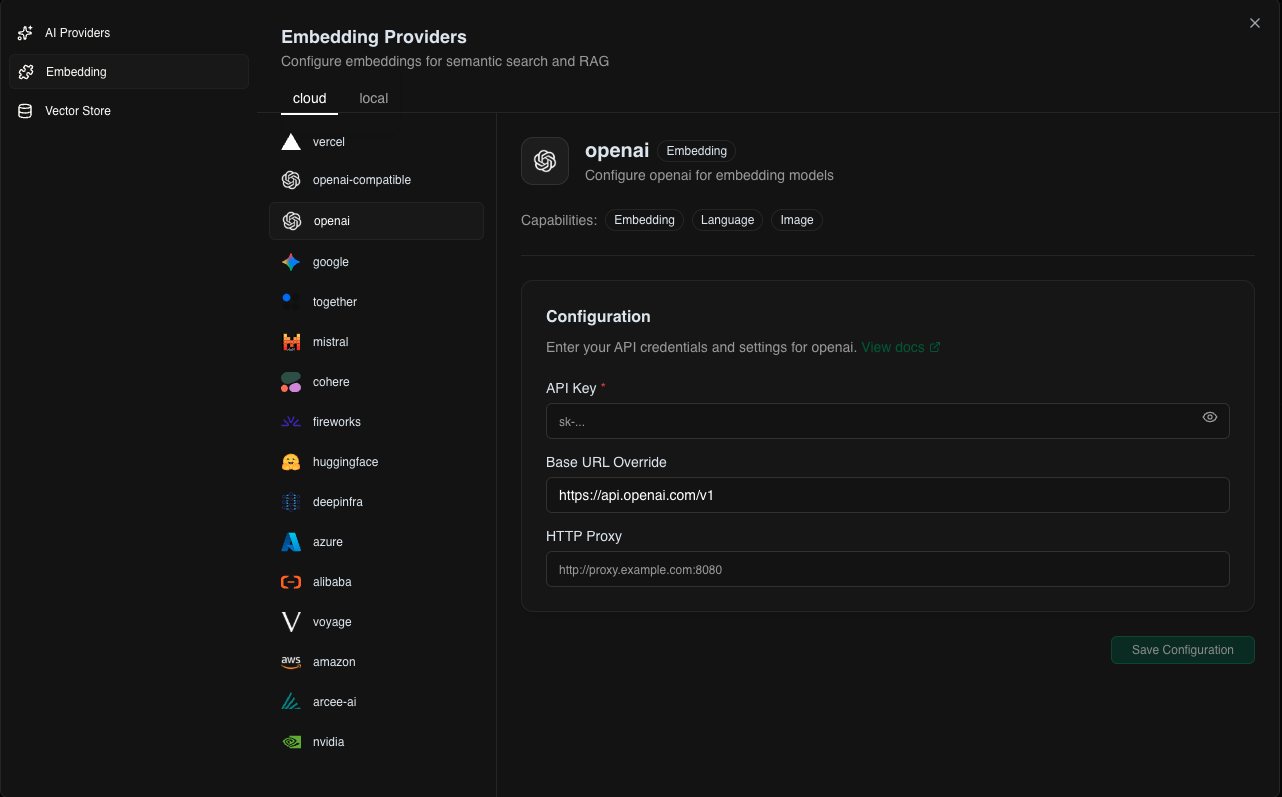
Task: Pick the azure provider icon
Action: [x=291, y=542]
